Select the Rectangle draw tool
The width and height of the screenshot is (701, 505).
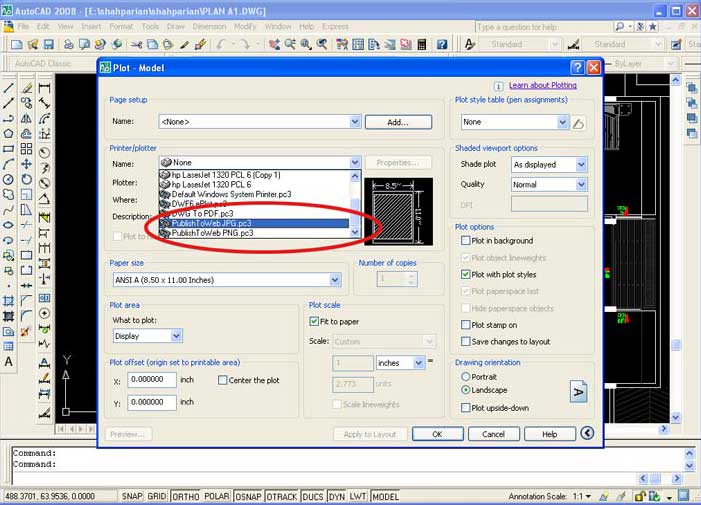tap(8, 149)
